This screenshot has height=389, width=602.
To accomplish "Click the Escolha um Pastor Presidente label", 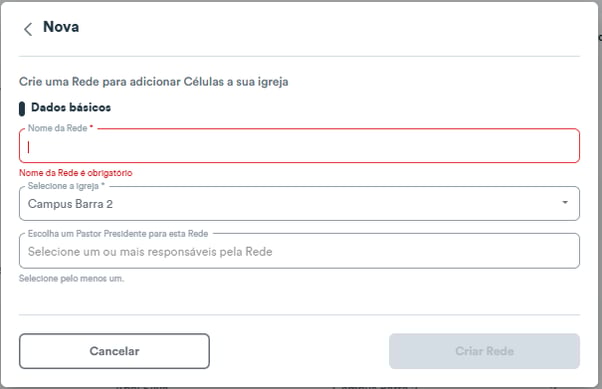I will pyautogui.click(x=118, y=233).
